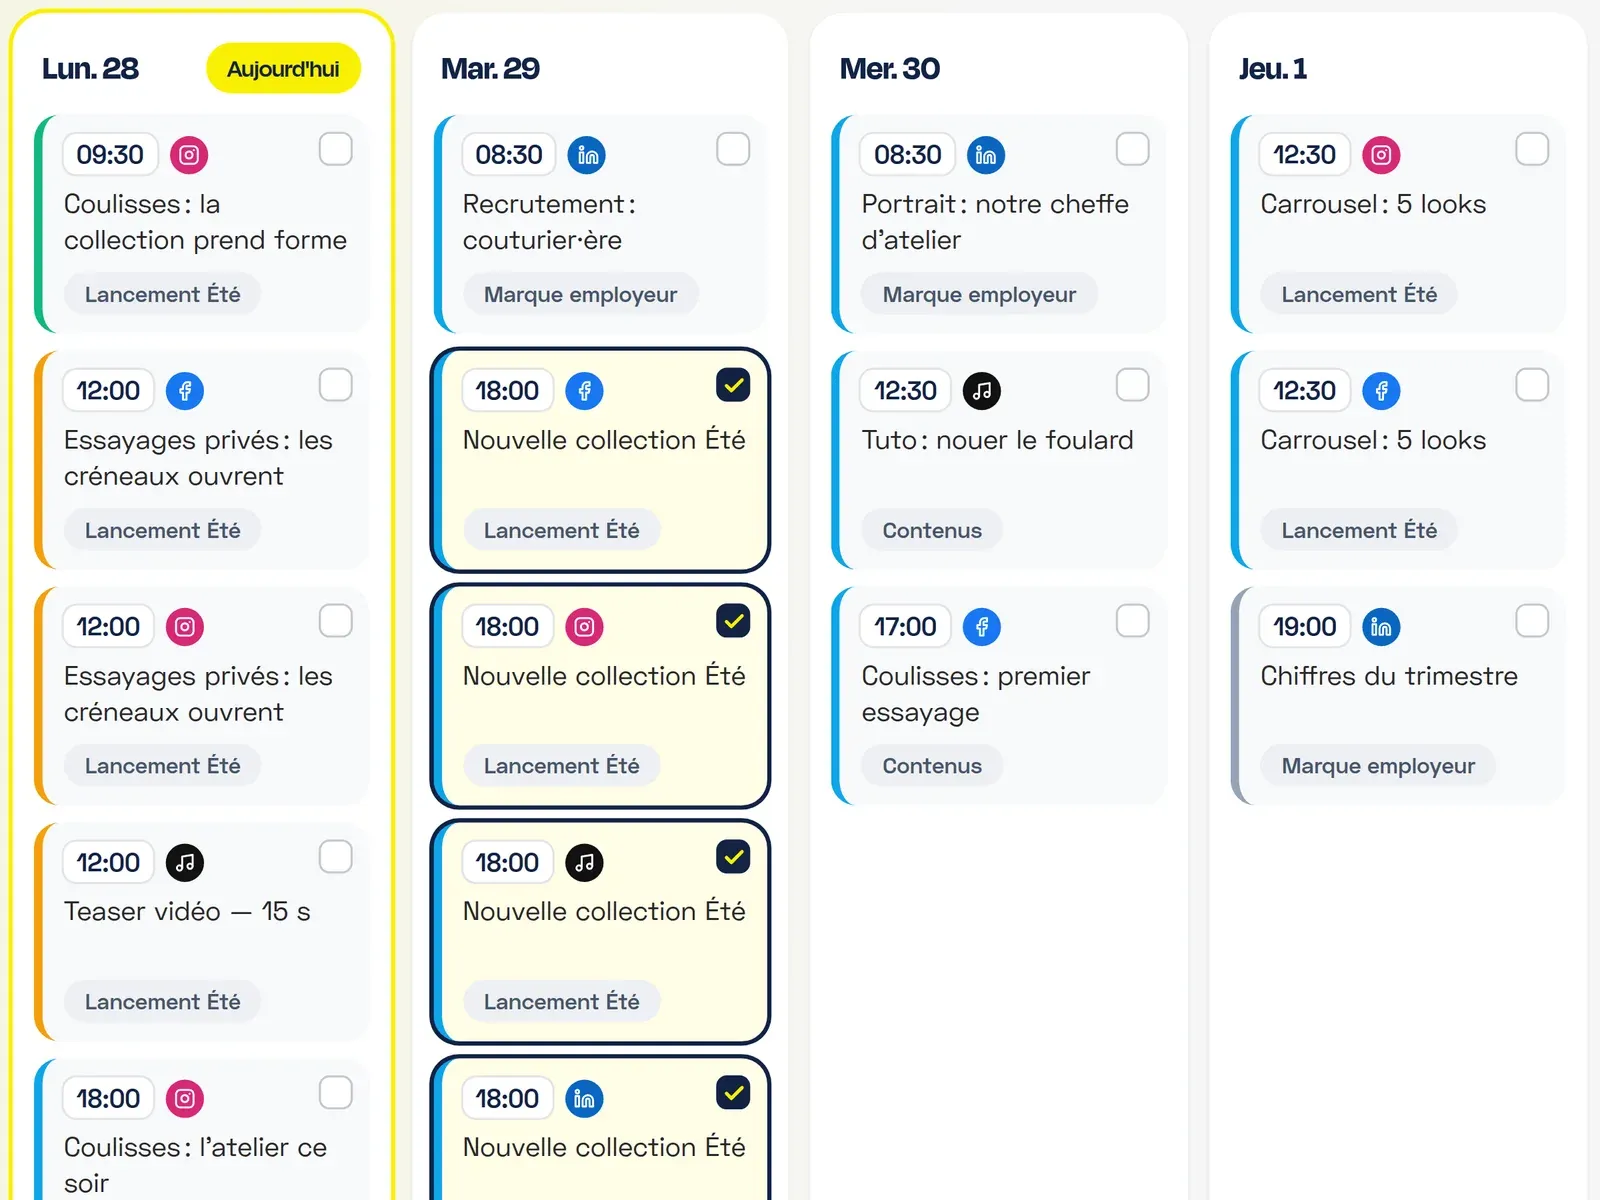The image size is (1600, 1200).
Task: Click TikTok icon on Tuto nouer le foulard
Action: (x=982, y=391)
